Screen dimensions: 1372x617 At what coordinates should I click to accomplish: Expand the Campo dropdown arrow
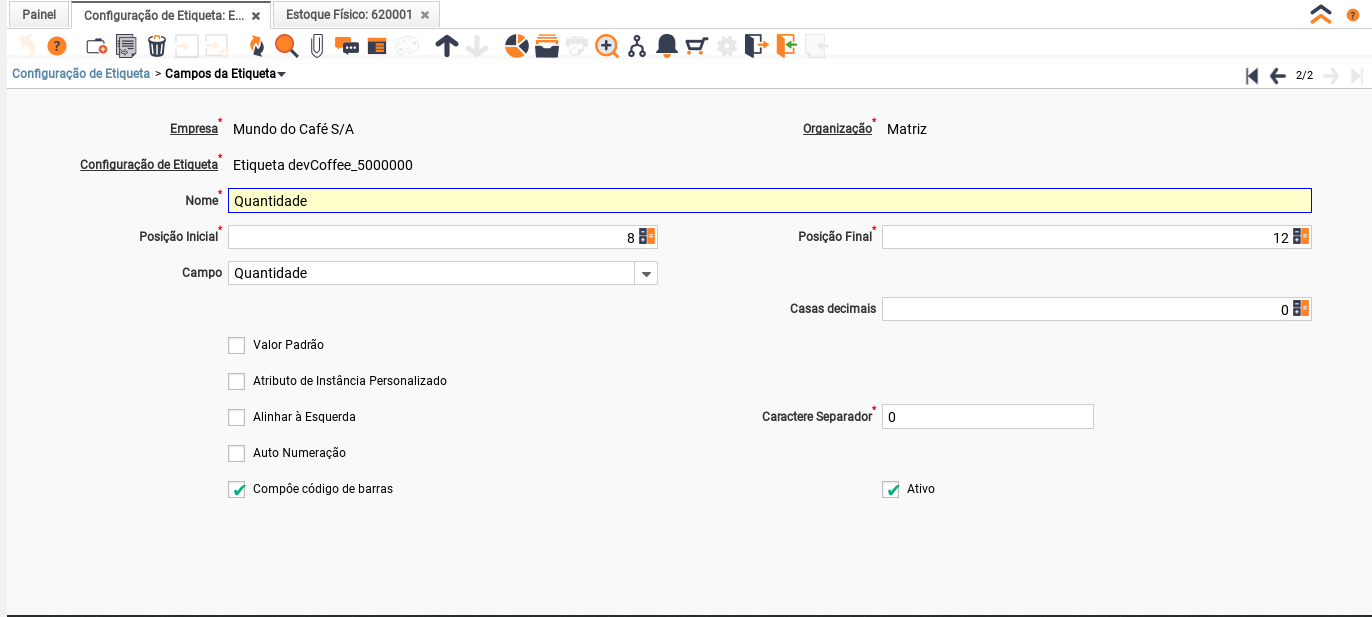pos(646,273)
